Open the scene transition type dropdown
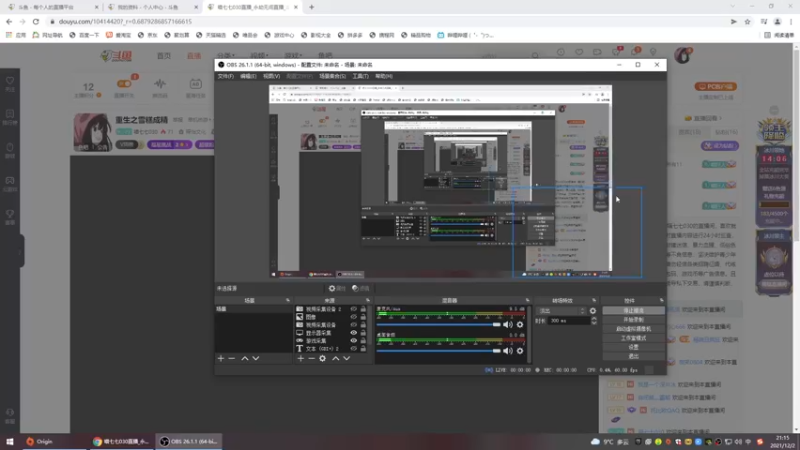Screen dimensions: 800x450 561,311
